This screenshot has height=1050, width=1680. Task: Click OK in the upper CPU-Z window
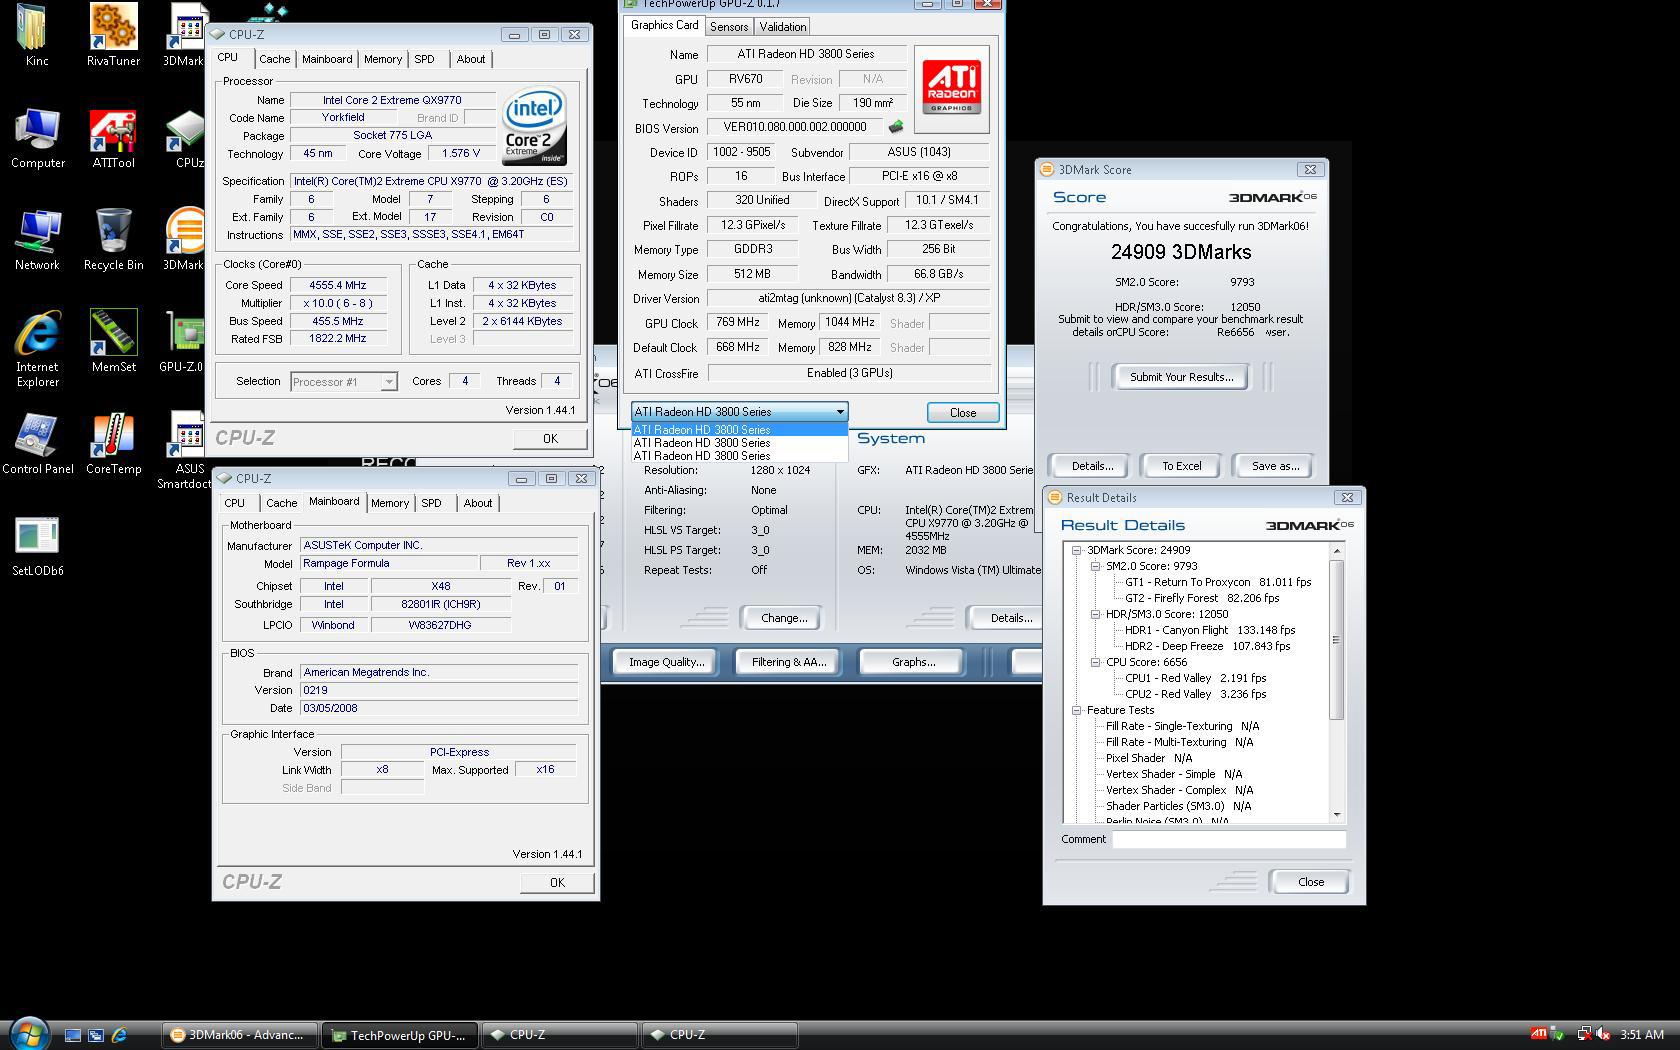pyautogui.click(x=550, y=439)
